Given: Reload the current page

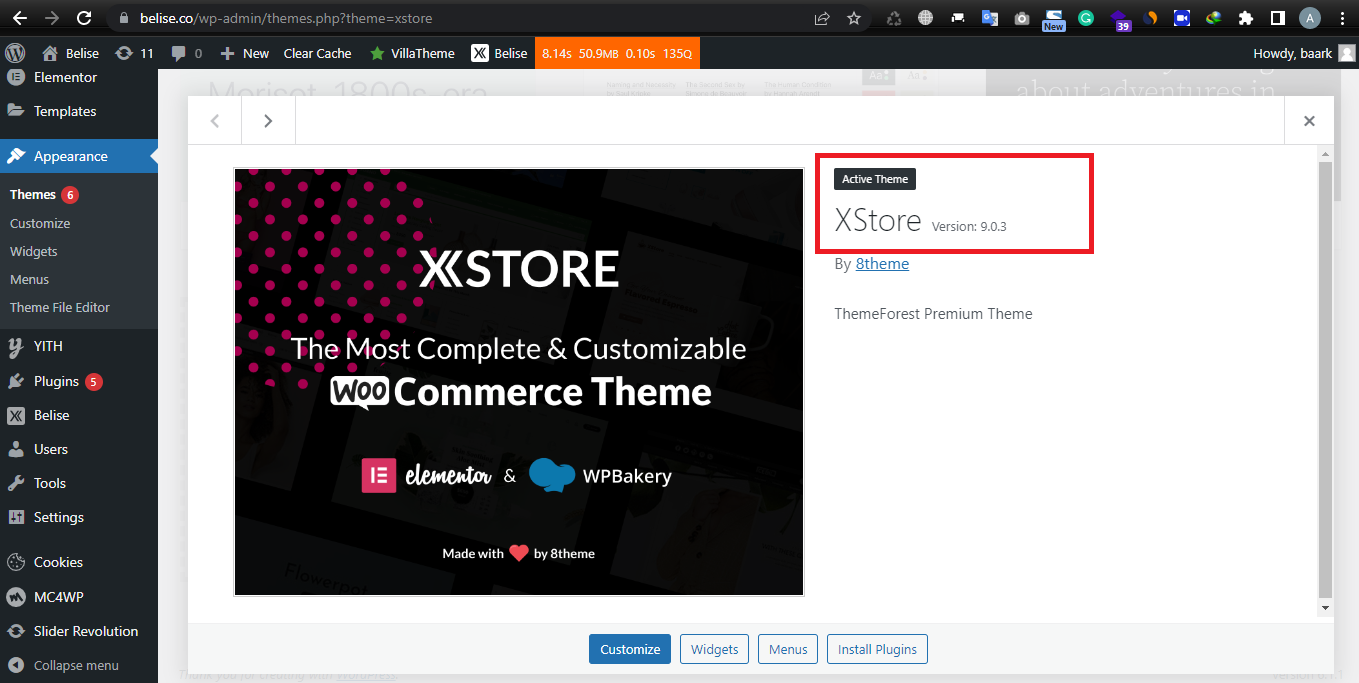Looking at the screenshot, I should coord(84,18).
